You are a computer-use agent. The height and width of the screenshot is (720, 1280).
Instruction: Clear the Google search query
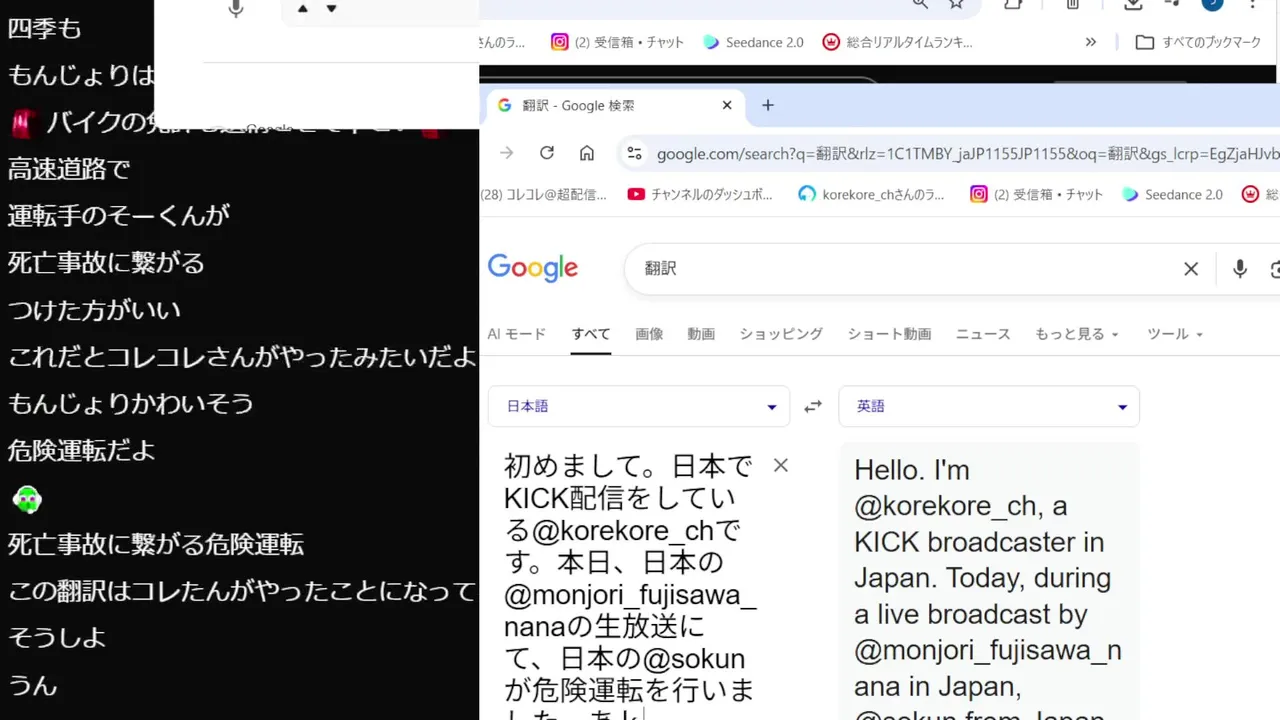tap(1191, 268)
